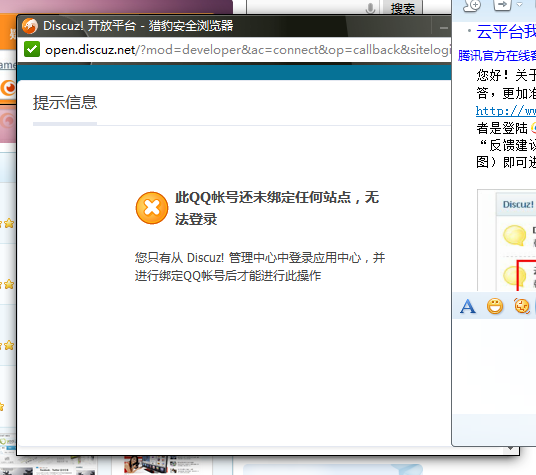Viewport: 536px width, 475px height.
Task: Click the add-contact icon in chat window
Action: pos(472,5)
